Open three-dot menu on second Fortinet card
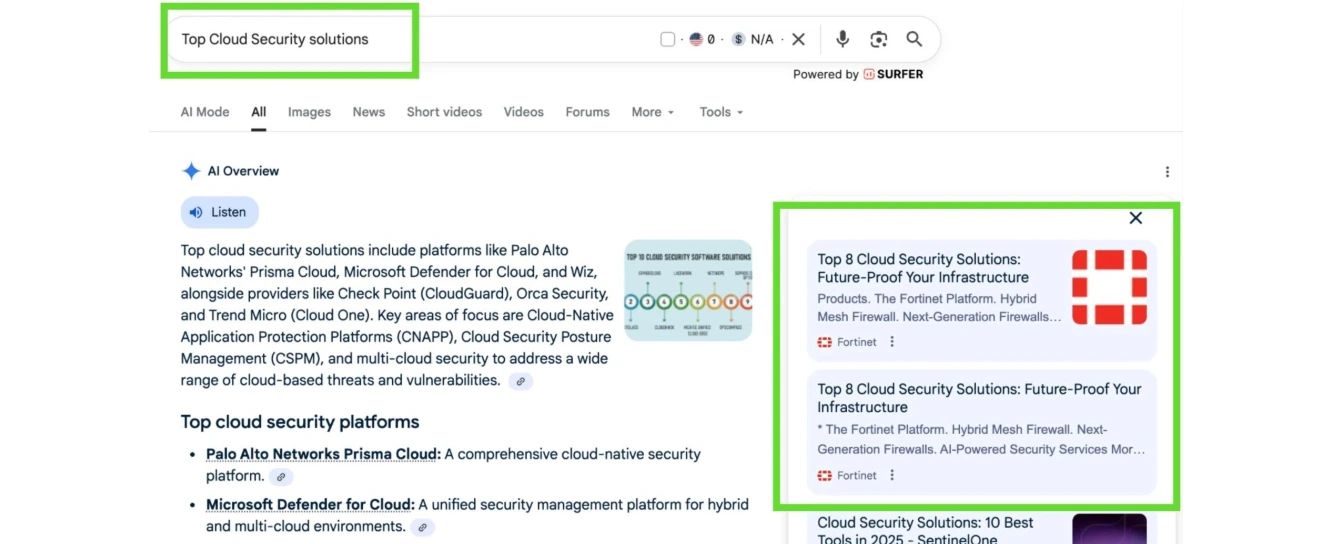Screen dimensions: 1328x544 pyautogui.click(x=892, y=476)
